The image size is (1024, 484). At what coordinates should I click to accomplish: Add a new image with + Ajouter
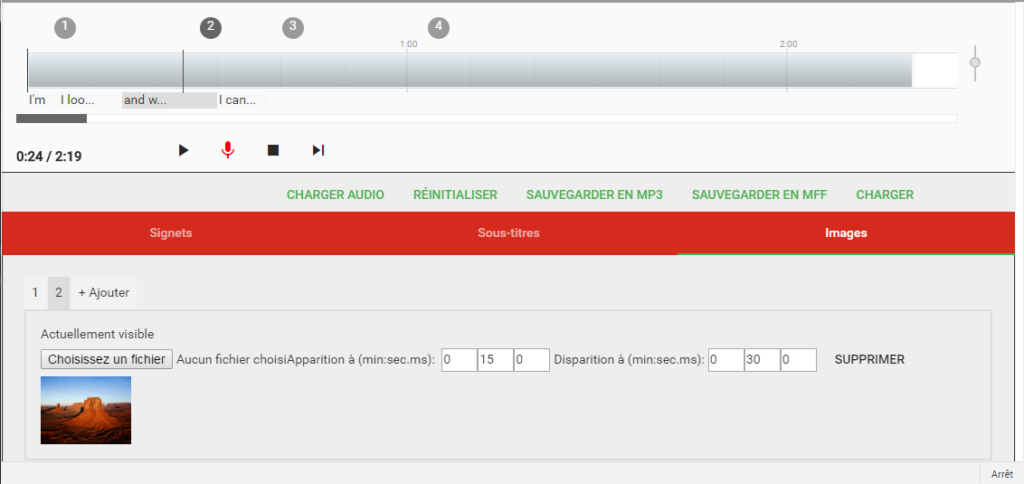point(104,292)
